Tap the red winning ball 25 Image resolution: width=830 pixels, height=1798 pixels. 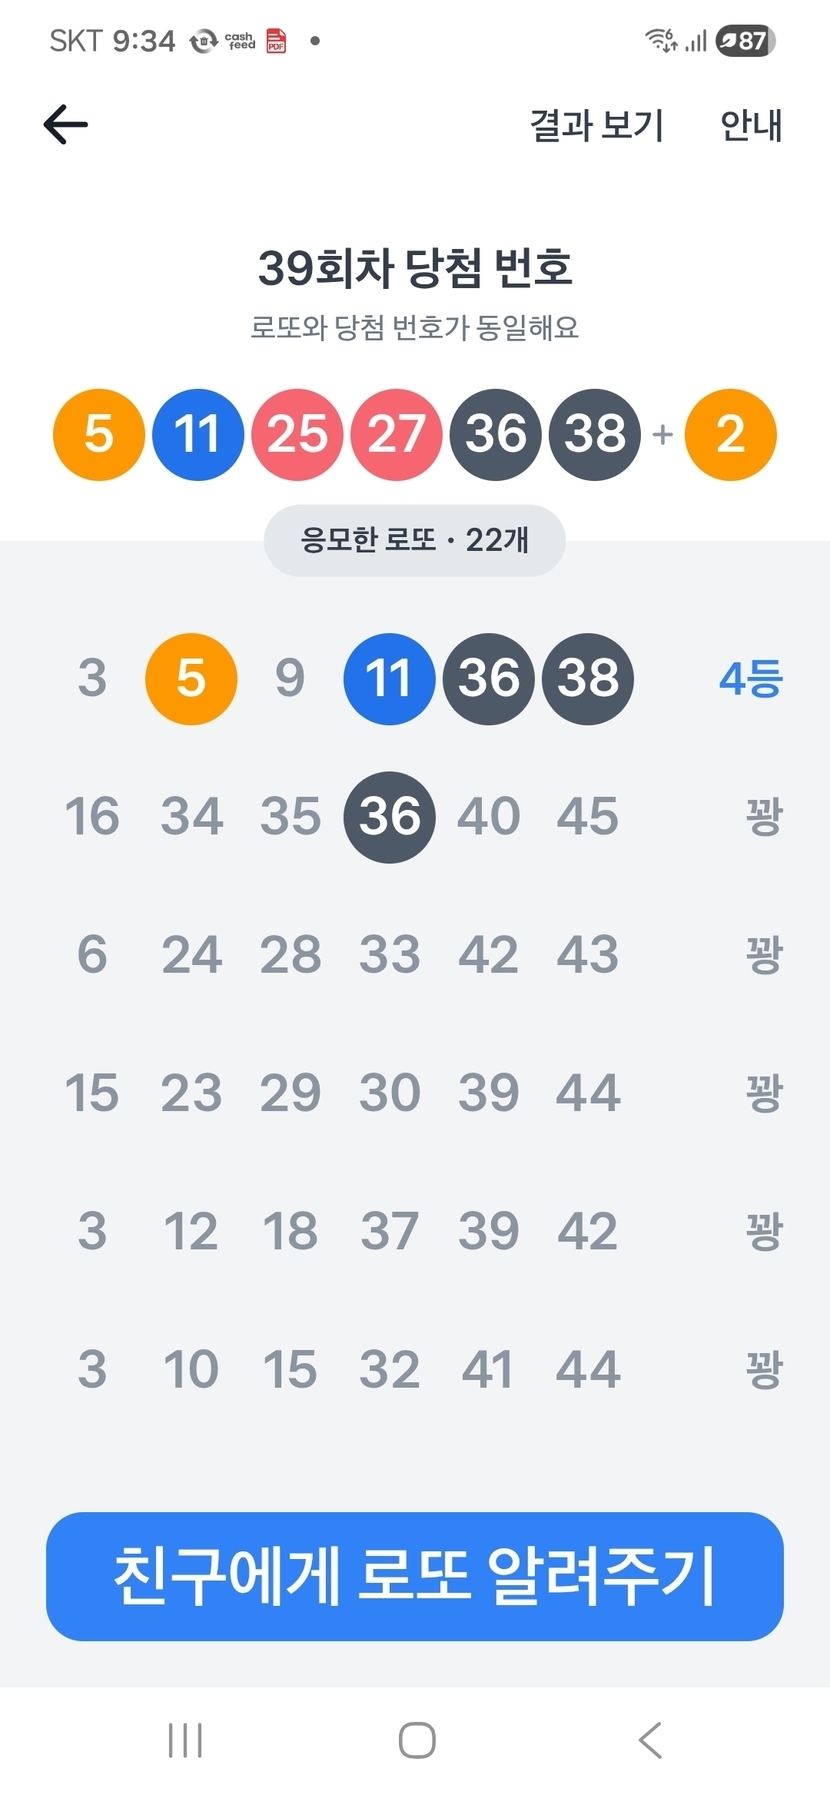click(x=297, y=434)
